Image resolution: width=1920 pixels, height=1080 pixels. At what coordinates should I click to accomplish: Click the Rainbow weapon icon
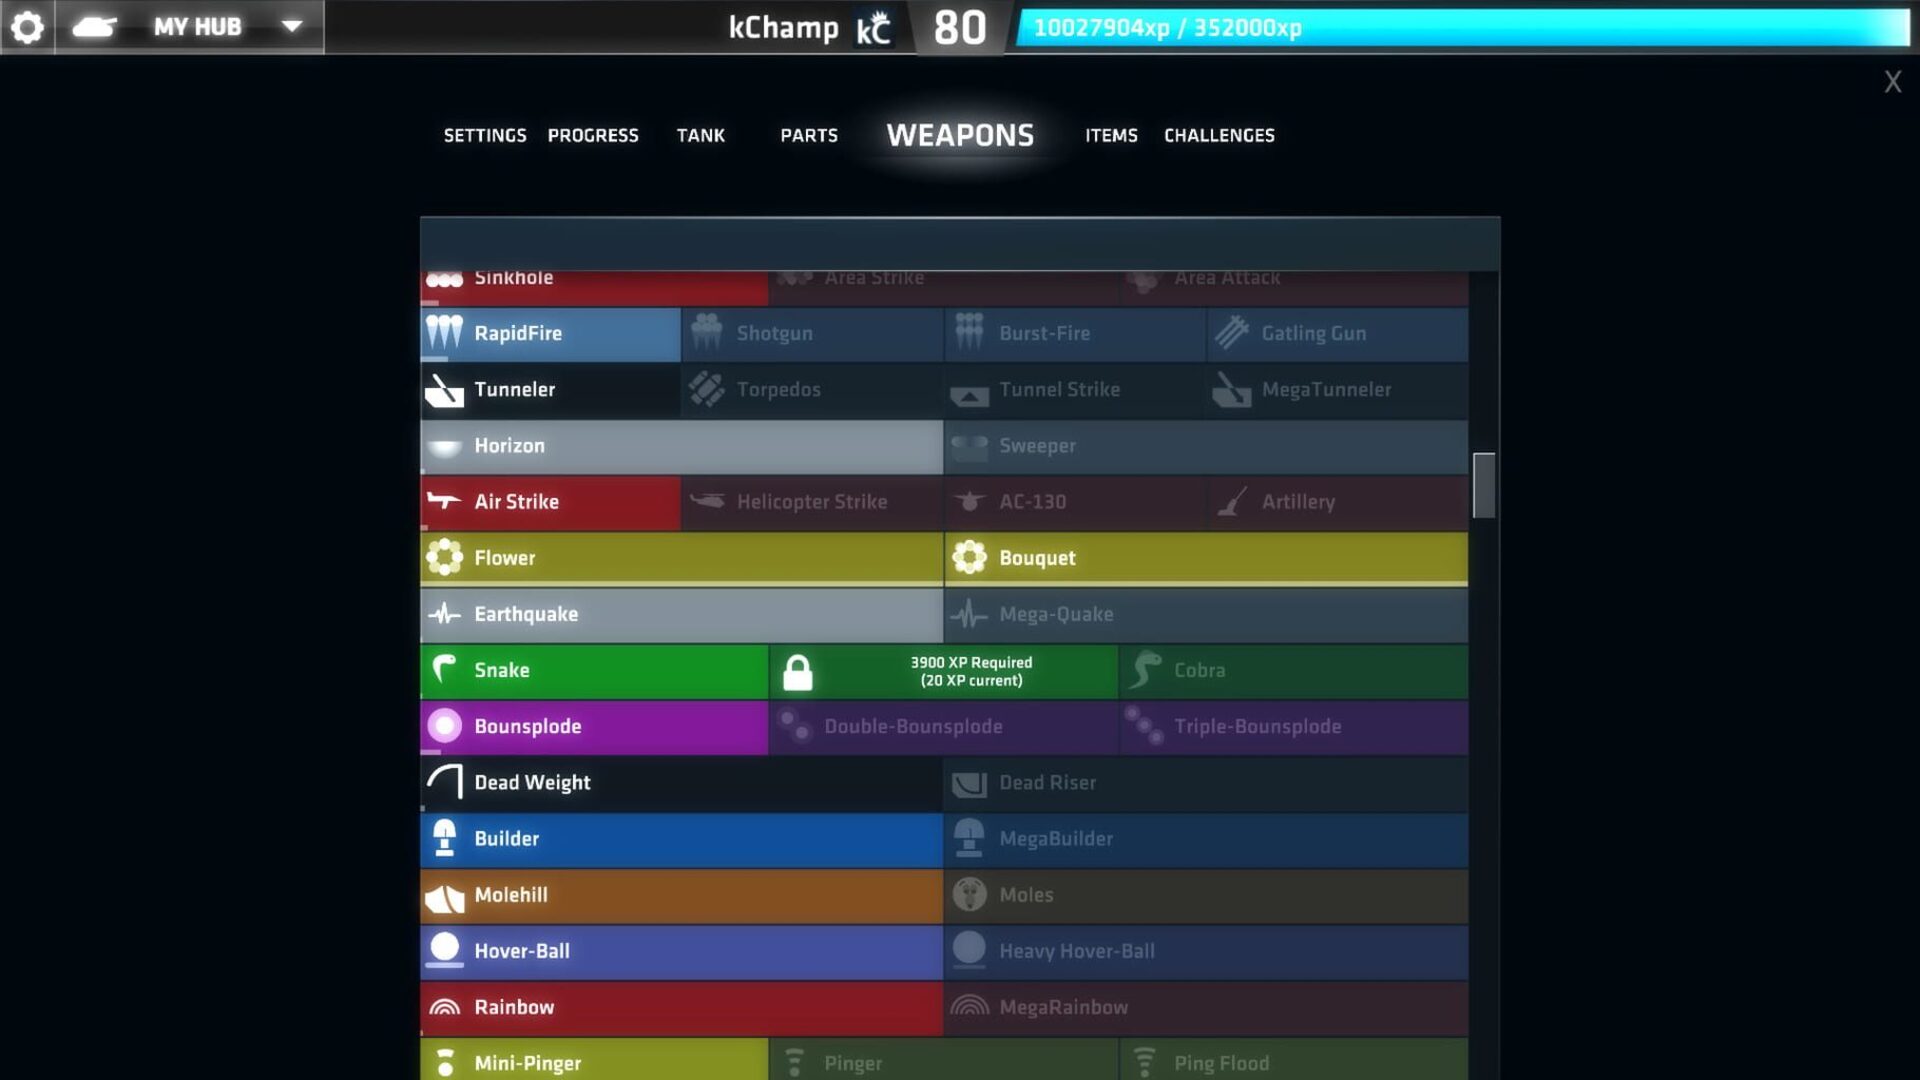click(444, 1006)
